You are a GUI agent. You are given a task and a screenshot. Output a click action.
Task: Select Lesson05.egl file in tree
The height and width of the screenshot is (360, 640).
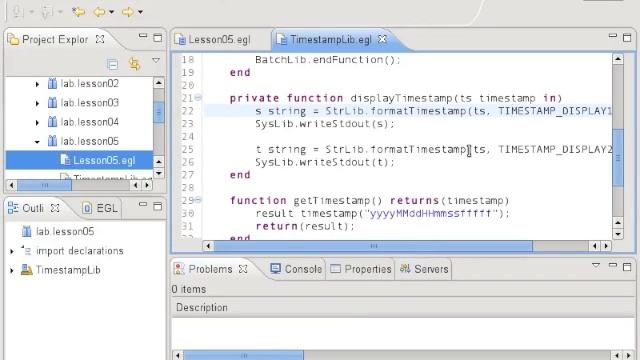click(104, 160)
